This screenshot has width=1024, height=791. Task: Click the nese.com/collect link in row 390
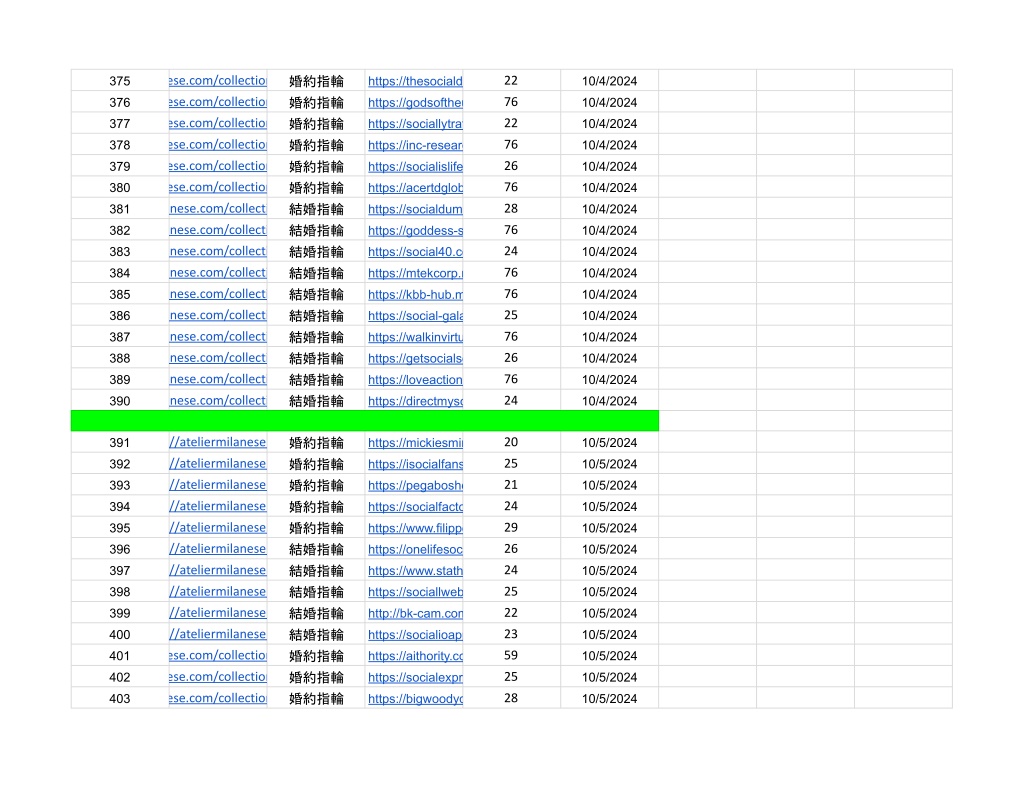pyautogui.click(x=217, y=400)
